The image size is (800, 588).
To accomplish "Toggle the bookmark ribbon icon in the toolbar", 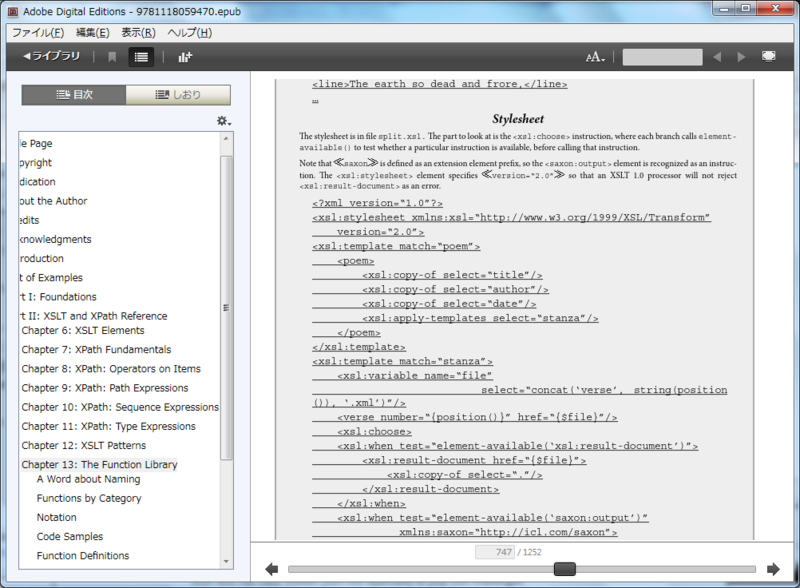I will [114, 57].
